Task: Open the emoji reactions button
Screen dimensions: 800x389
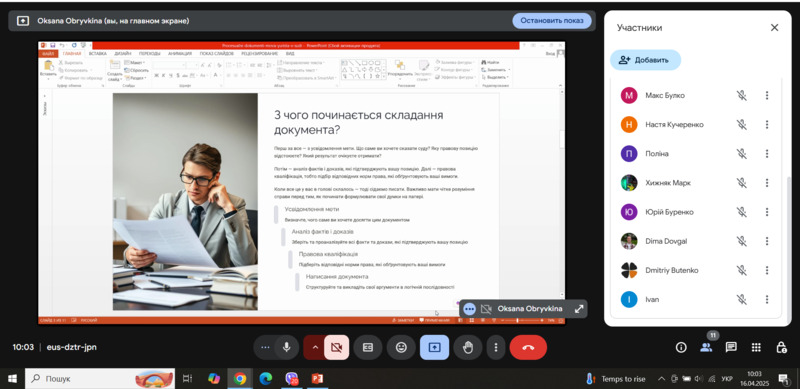Action: pyautogui.click(x=402, y=348)
